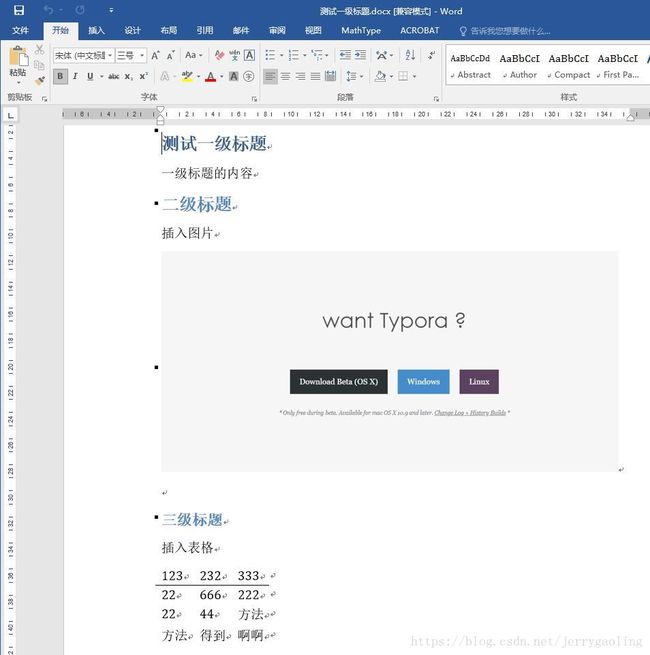Increase paragraph indent
Image resolution: width=650 pixels, height=655 pixels.
point(360,55)
